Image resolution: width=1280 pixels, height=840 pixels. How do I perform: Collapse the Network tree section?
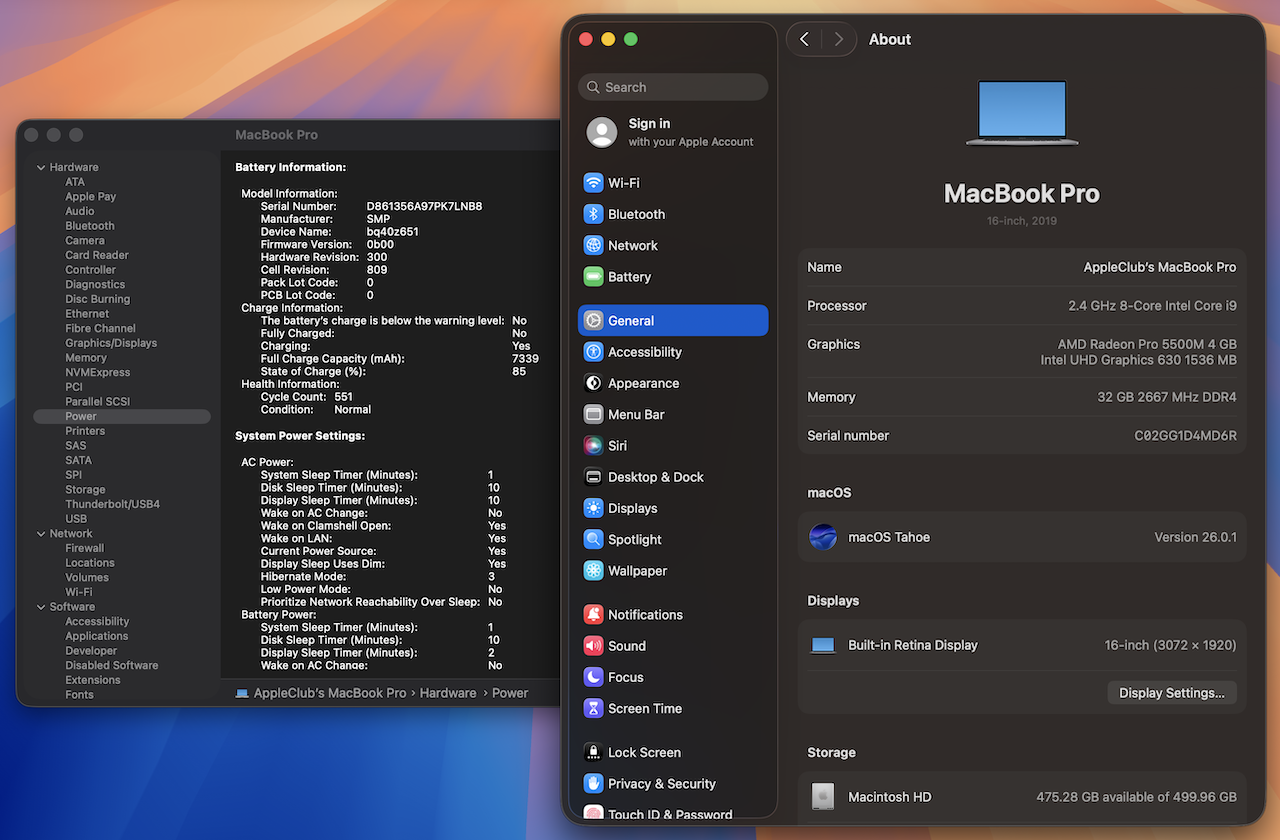pyautogui.click(x=41, y=534)
